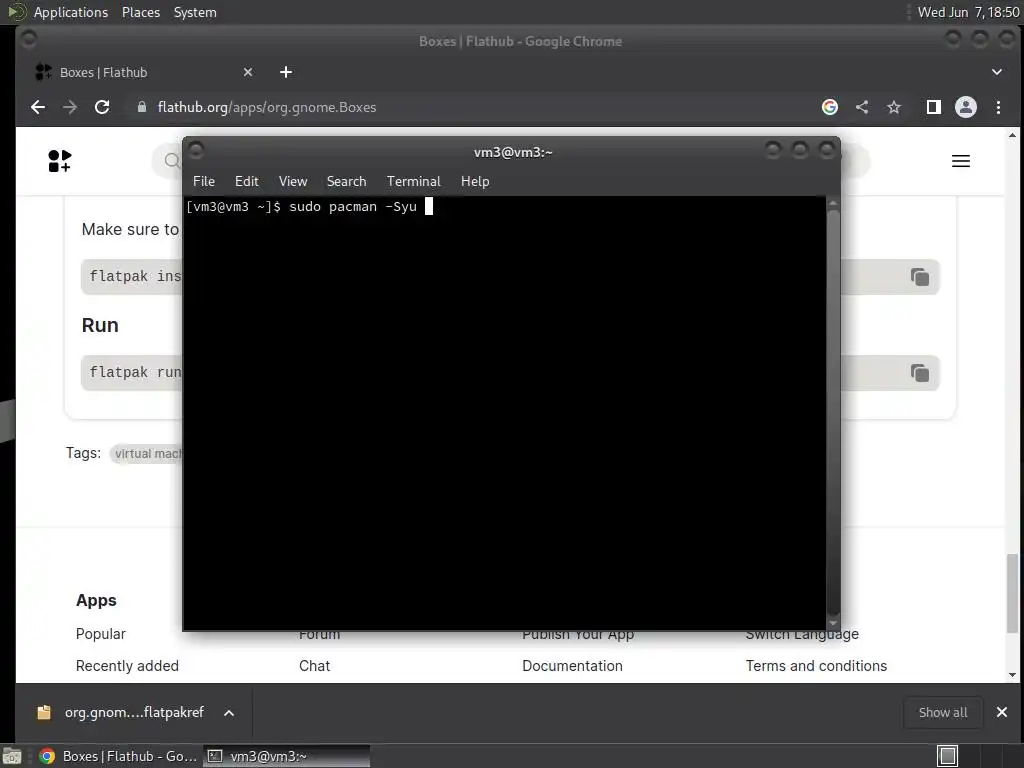Open the Documentation footer link
Screen dimensions: 1024x768
pyautogui.click(x=572, y=666)
